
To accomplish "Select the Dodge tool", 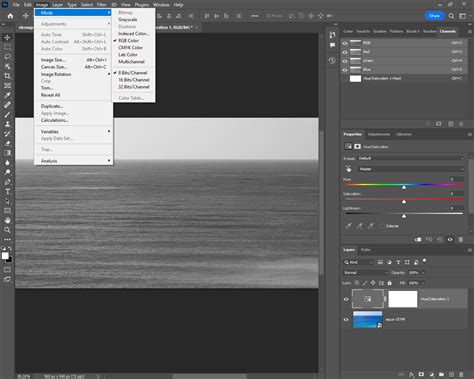I will [x=7, y=172].
